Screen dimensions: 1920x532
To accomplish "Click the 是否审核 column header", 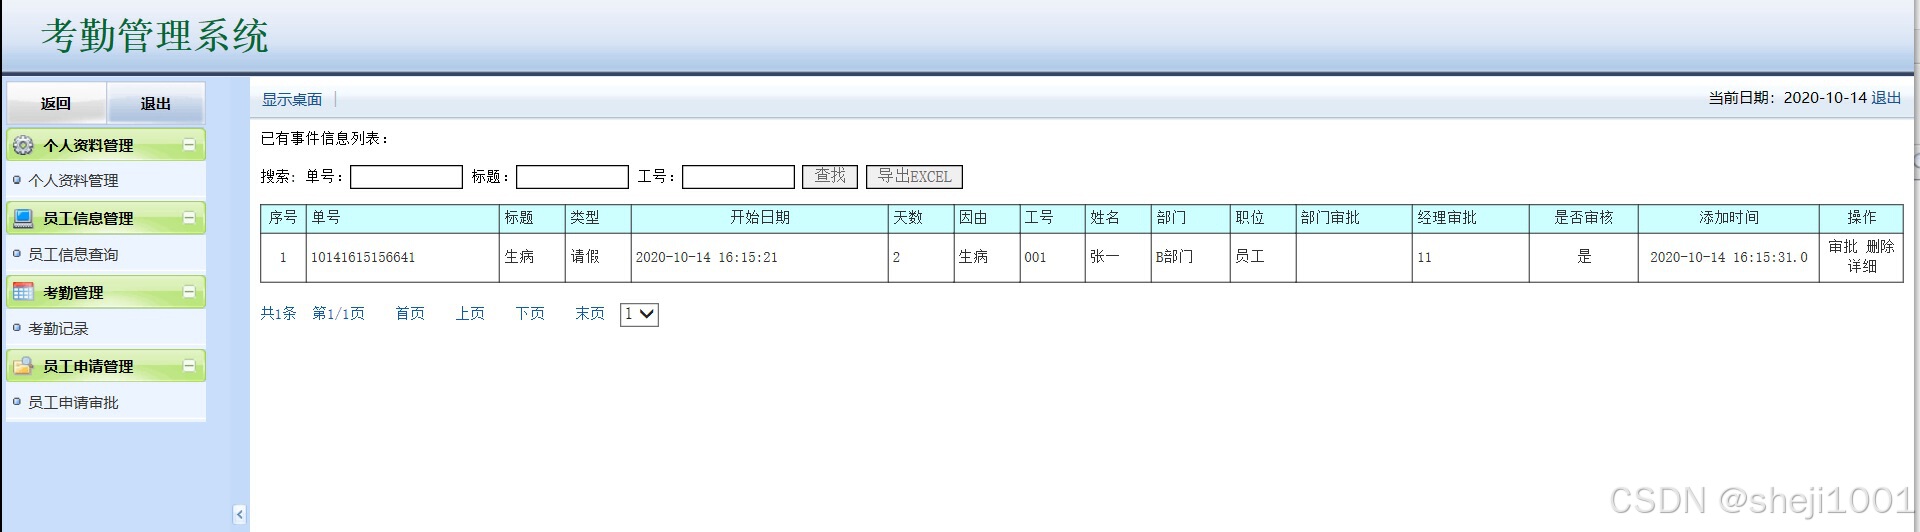I will pos(1584,218).
